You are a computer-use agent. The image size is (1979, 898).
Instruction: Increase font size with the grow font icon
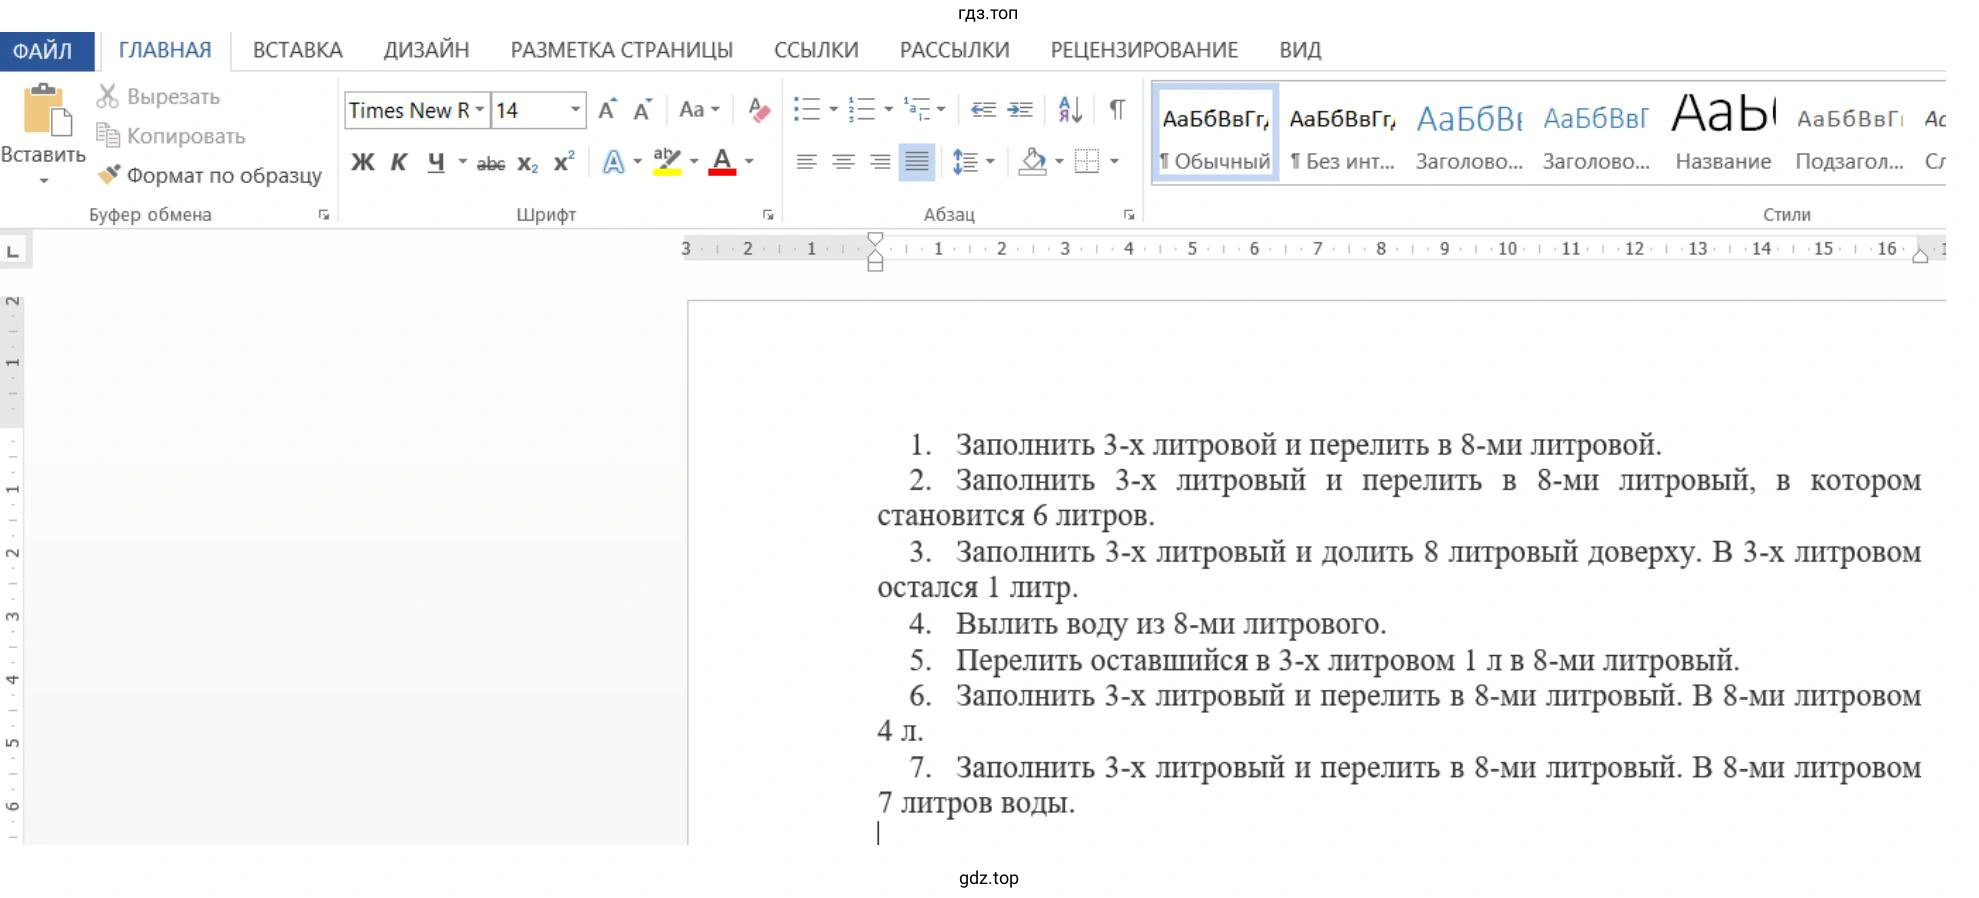click(x=607, y=110)
